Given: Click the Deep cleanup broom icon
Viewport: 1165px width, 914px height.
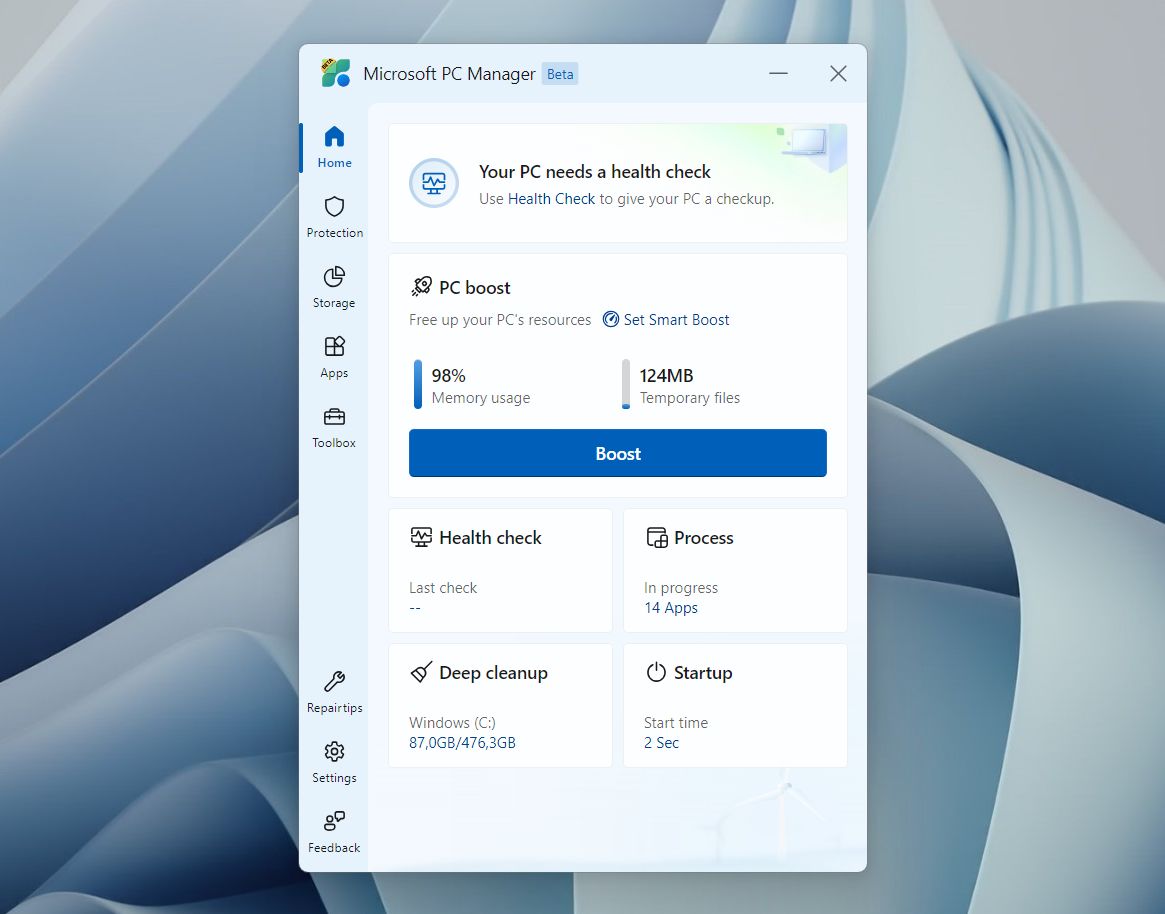Looking at the screenshot, I should point(421,672).
